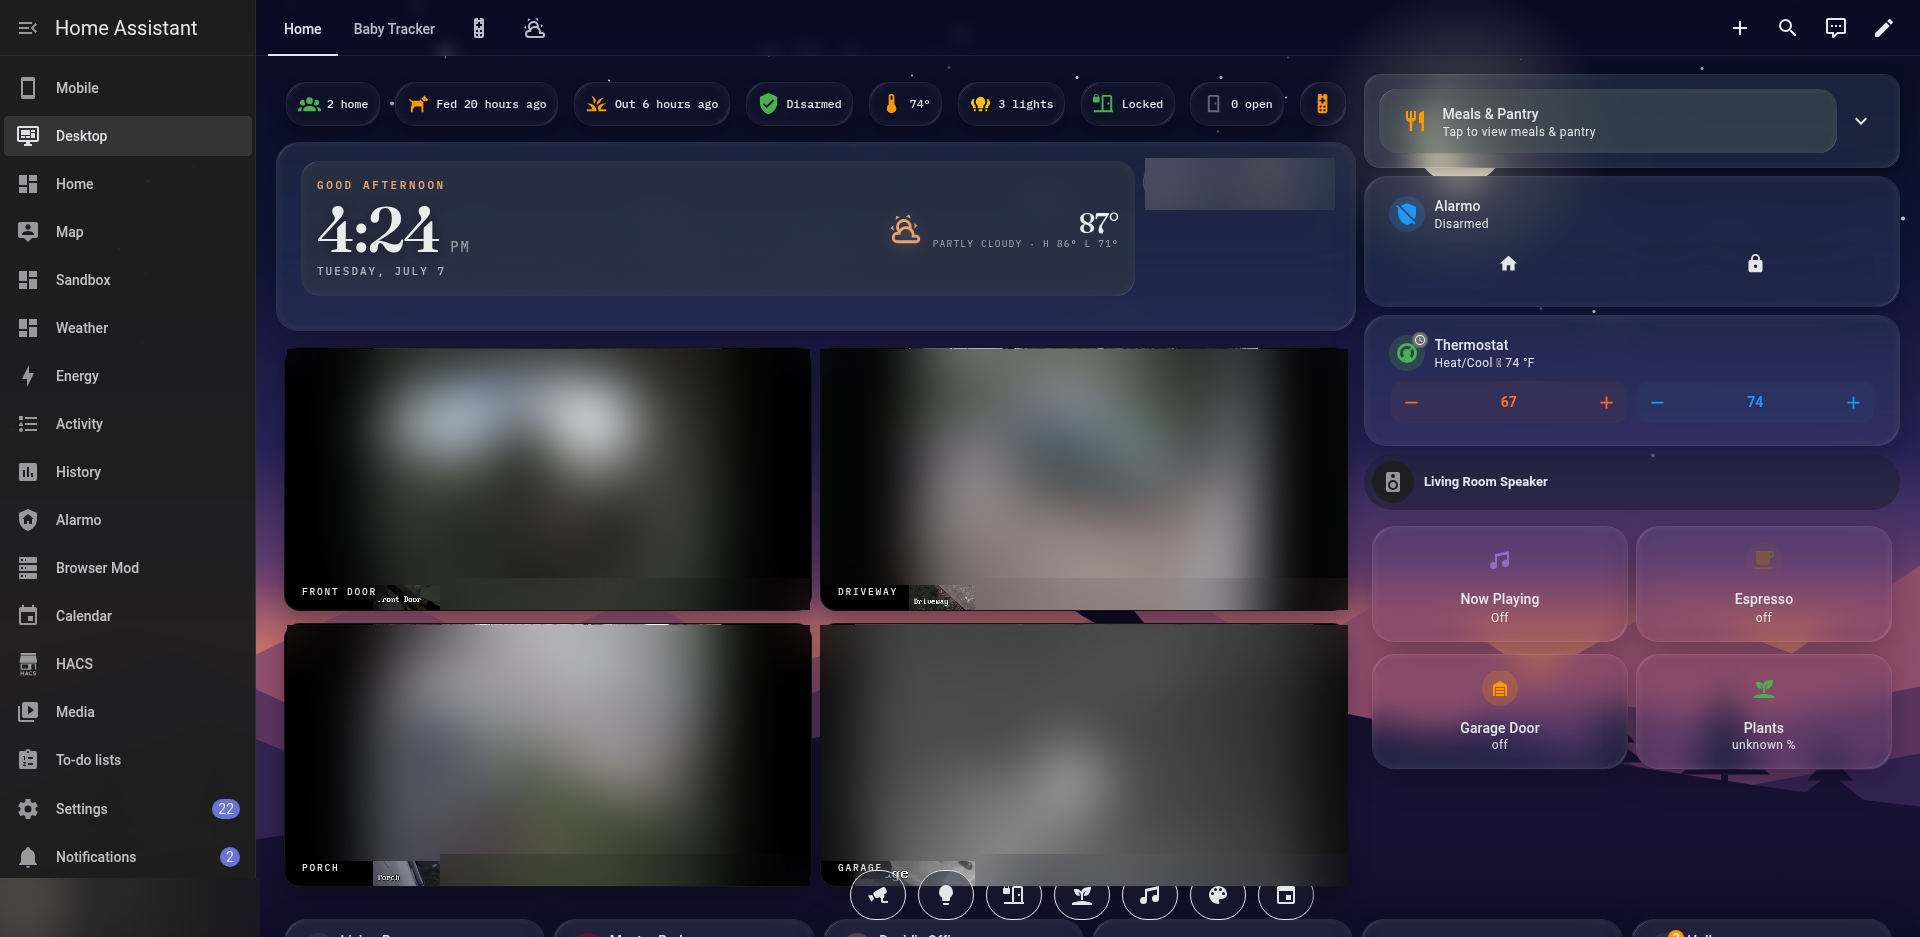Go to the Map sidebar item
The height and width of the screenshot is (937, 1920).
pyautogui.click(x=128, y=232)
